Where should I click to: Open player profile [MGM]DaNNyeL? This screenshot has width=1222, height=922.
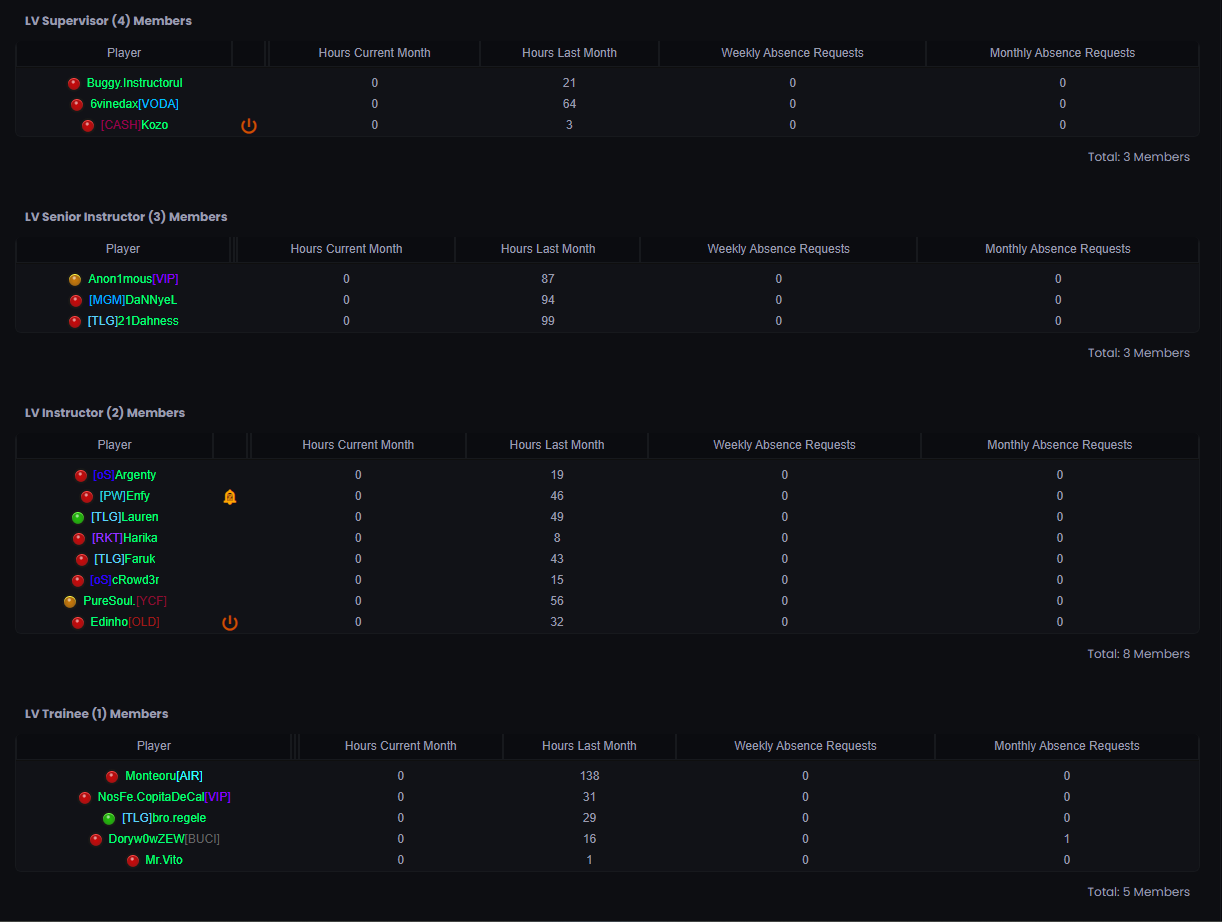pyautogui.click(x=133, y=300)
